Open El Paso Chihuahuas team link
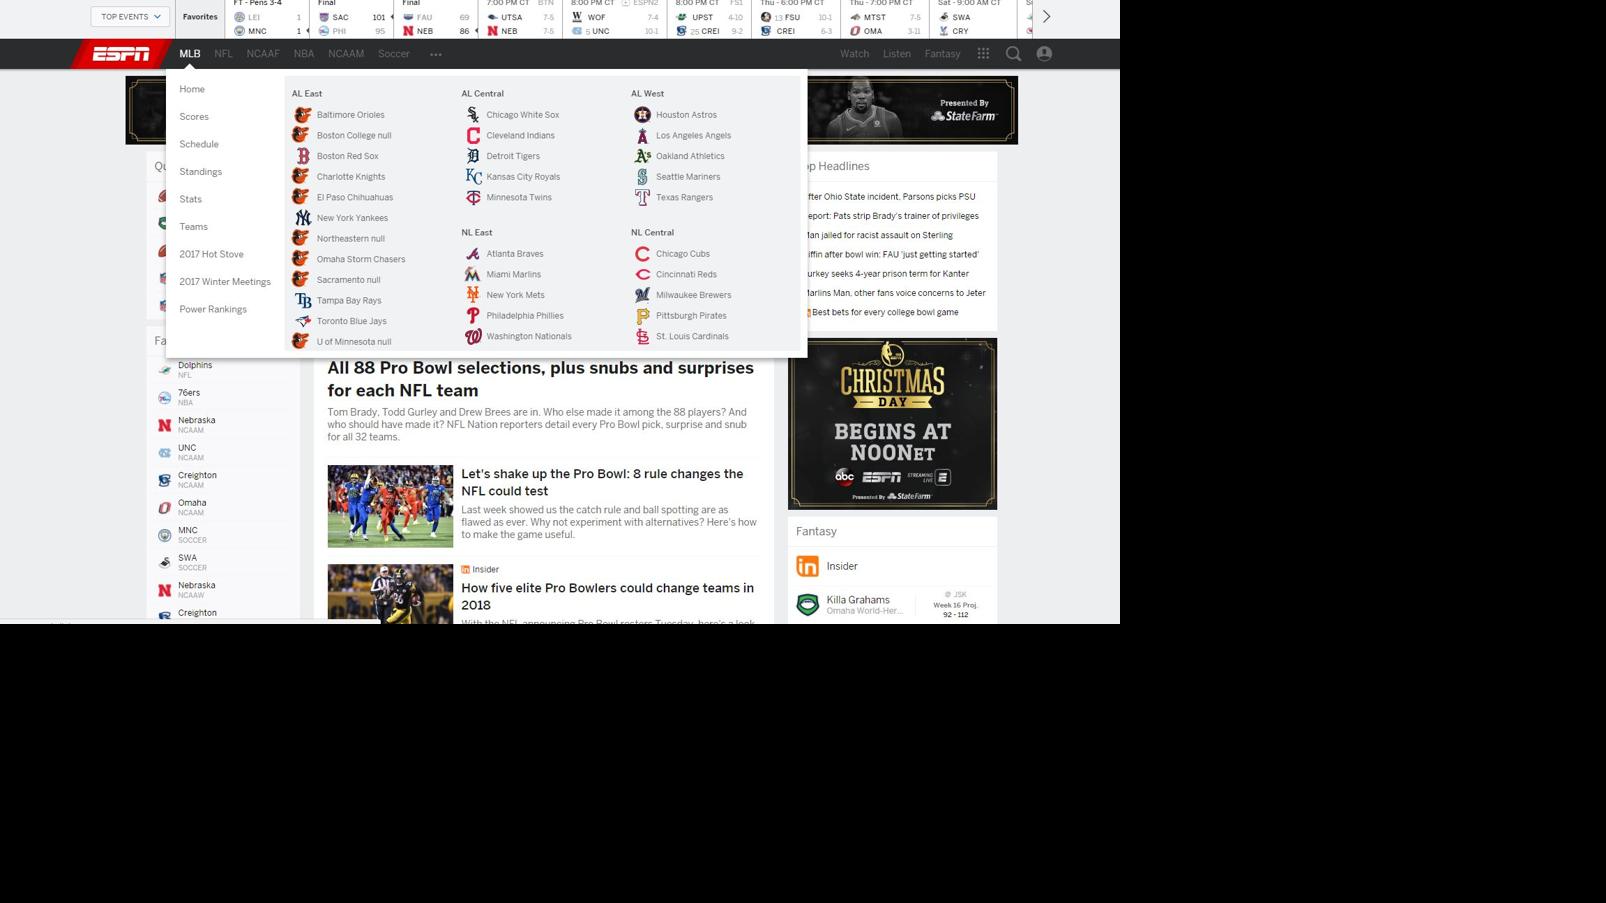 pyautogui.click(x=355, y=197)
